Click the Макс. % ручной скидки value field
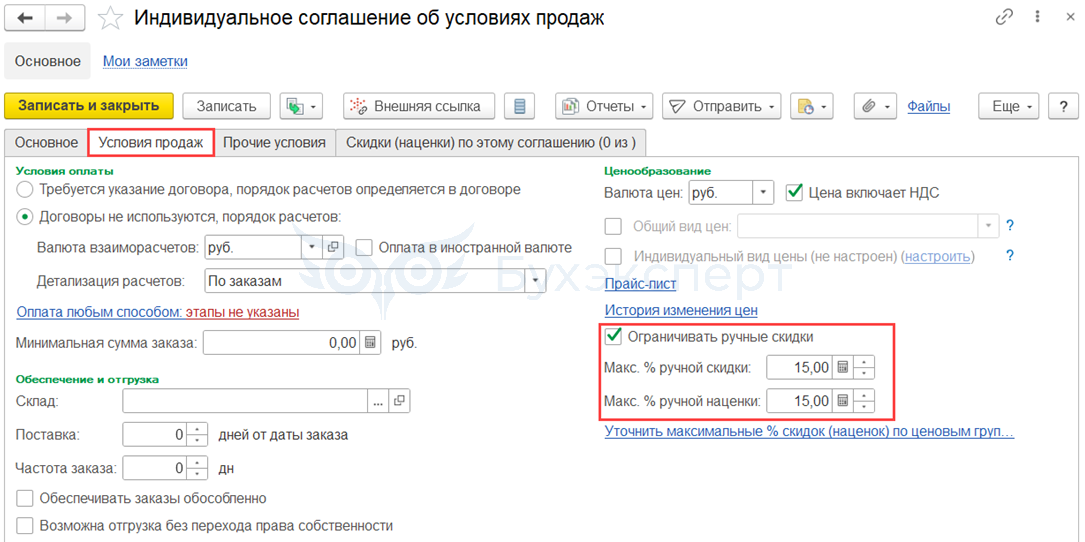This screenshot has height=542, width=1085. (x=799, y=367)
